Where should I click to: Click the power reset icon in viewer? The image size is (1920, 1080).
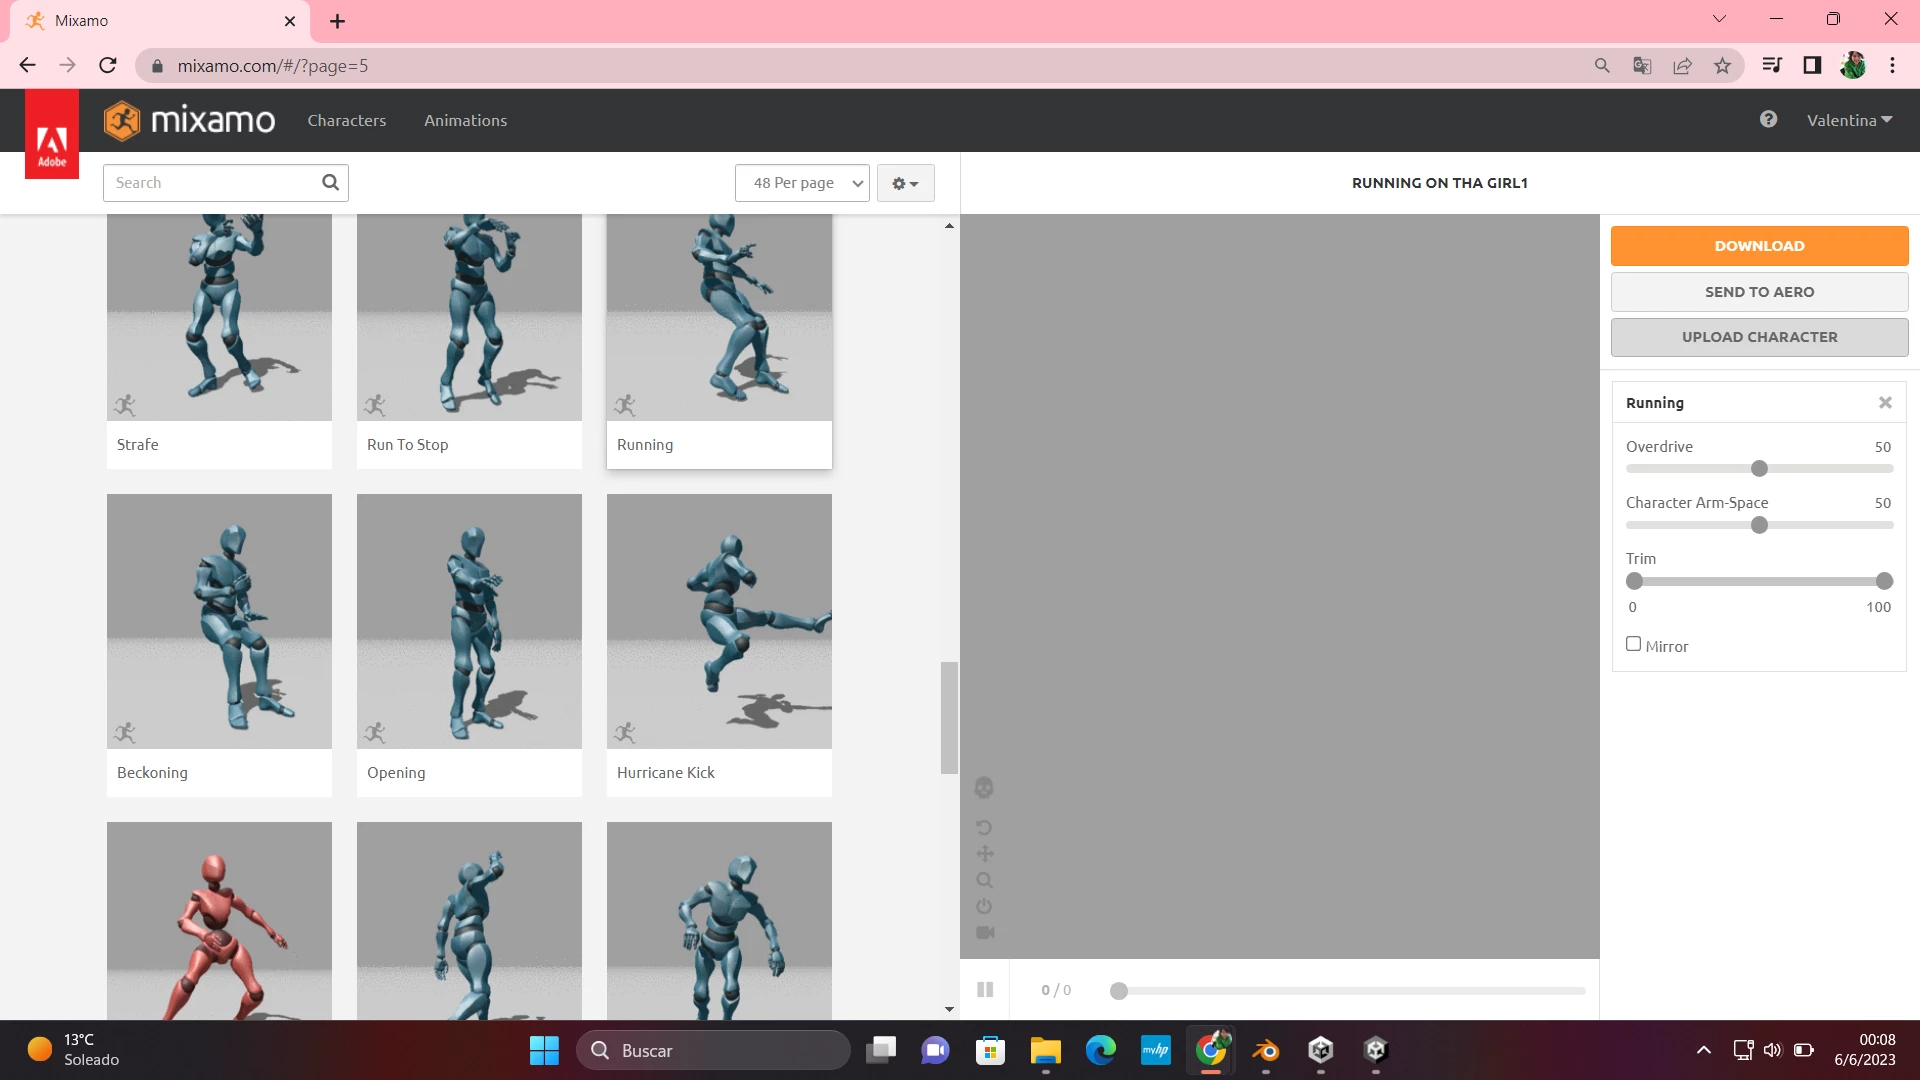(x=984, y=906)
